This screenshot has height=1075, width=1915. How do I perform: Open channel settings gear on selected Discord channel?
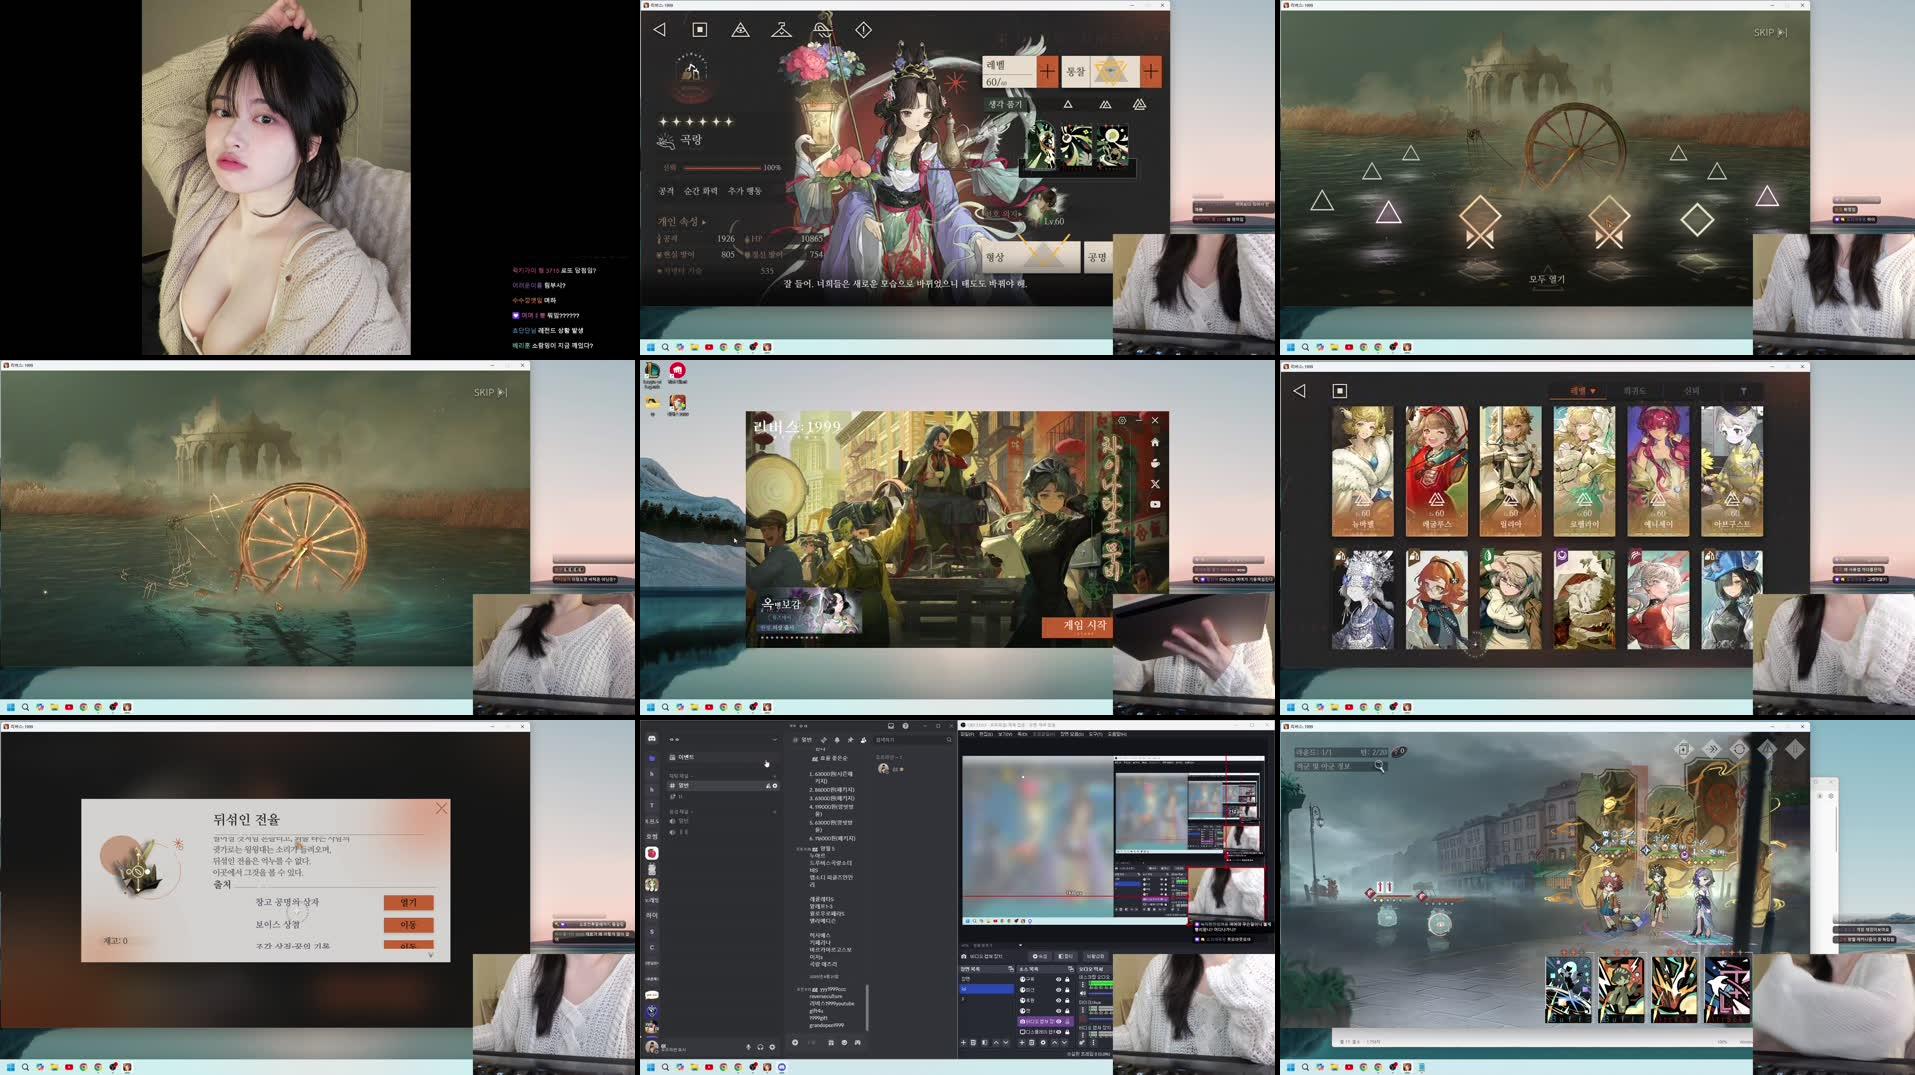point(775,786)
